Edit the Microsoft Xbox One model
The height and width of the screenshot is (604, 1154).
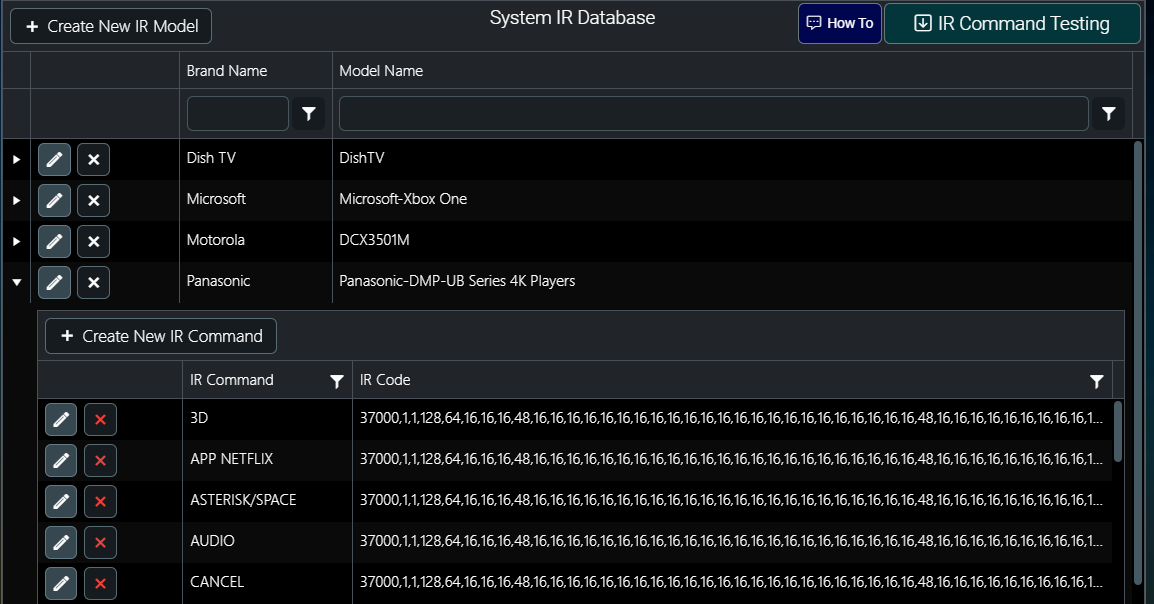pos(54,201)
